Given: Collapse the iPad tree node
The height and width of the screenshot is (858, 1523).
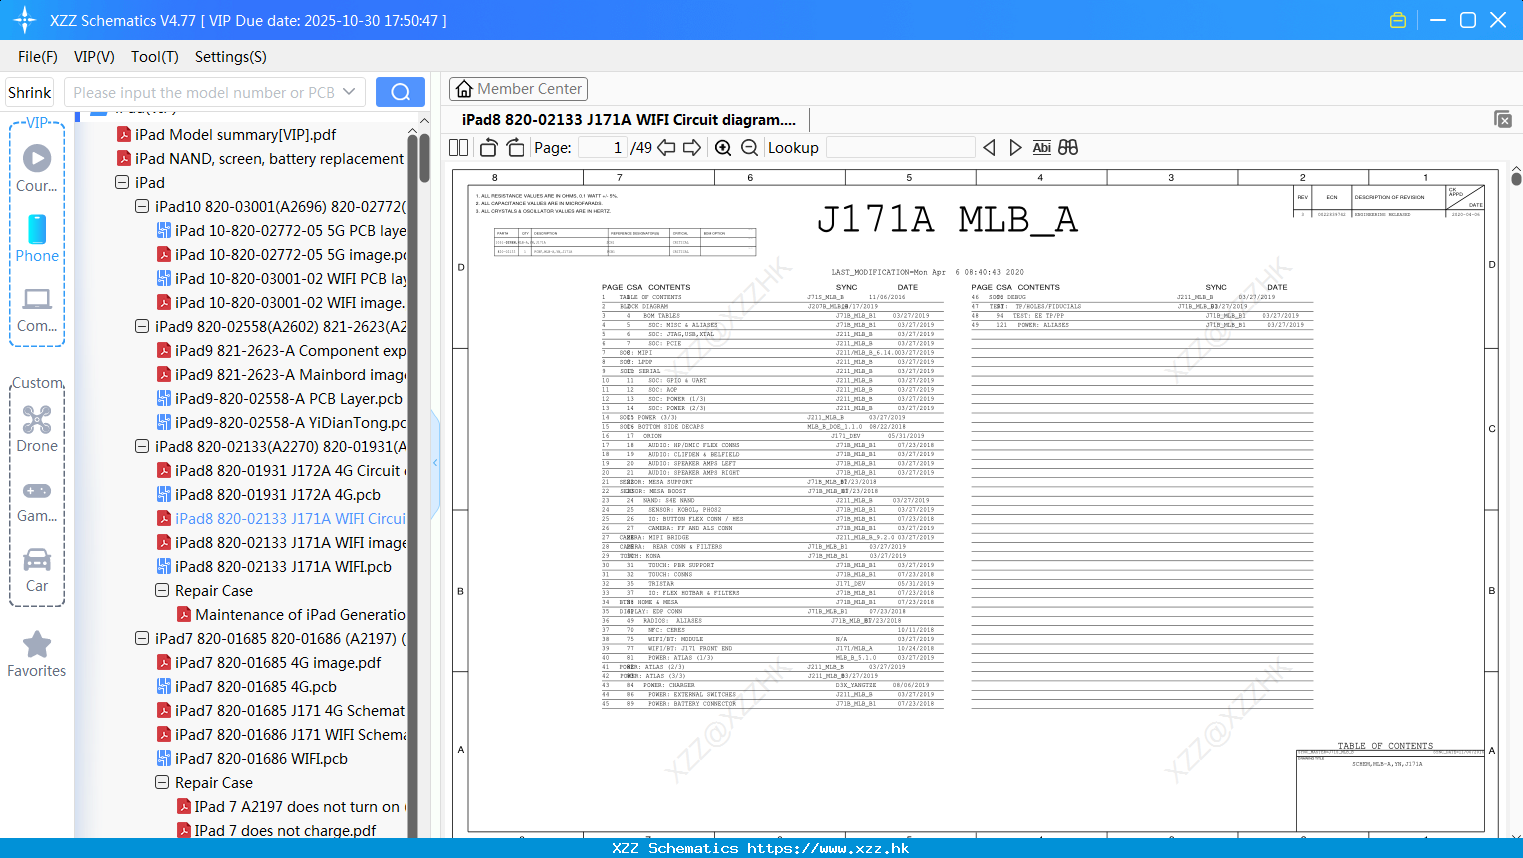Looking at the screenshot, I should click(x=122, y=182).
